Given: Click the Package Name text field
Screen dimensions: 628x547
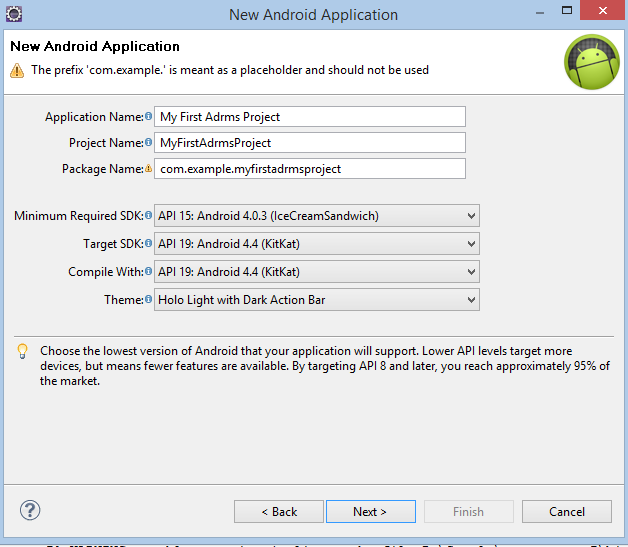Looking at the screenshot, I should (x=310, y=169).
